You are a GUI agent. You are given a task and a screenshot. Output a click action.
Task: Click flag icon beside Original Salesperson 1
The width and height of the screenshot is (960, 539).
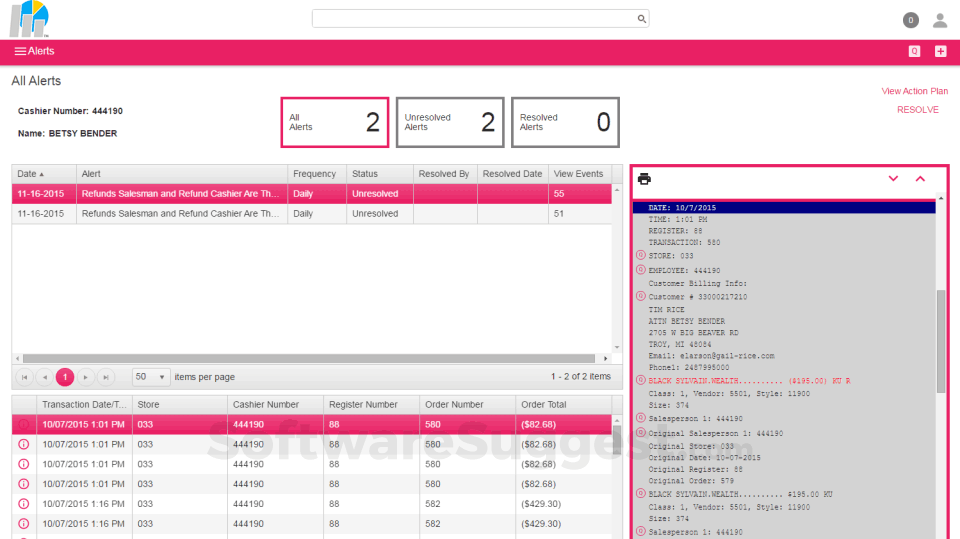[x=640, y=432]
